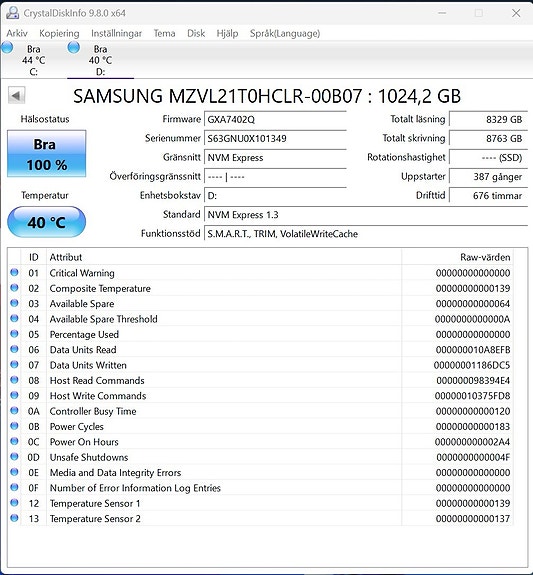This screenshot has height=575, width=533.
Task: Close the CrystalDiskInfo window
Action: [x=516, y=13]
